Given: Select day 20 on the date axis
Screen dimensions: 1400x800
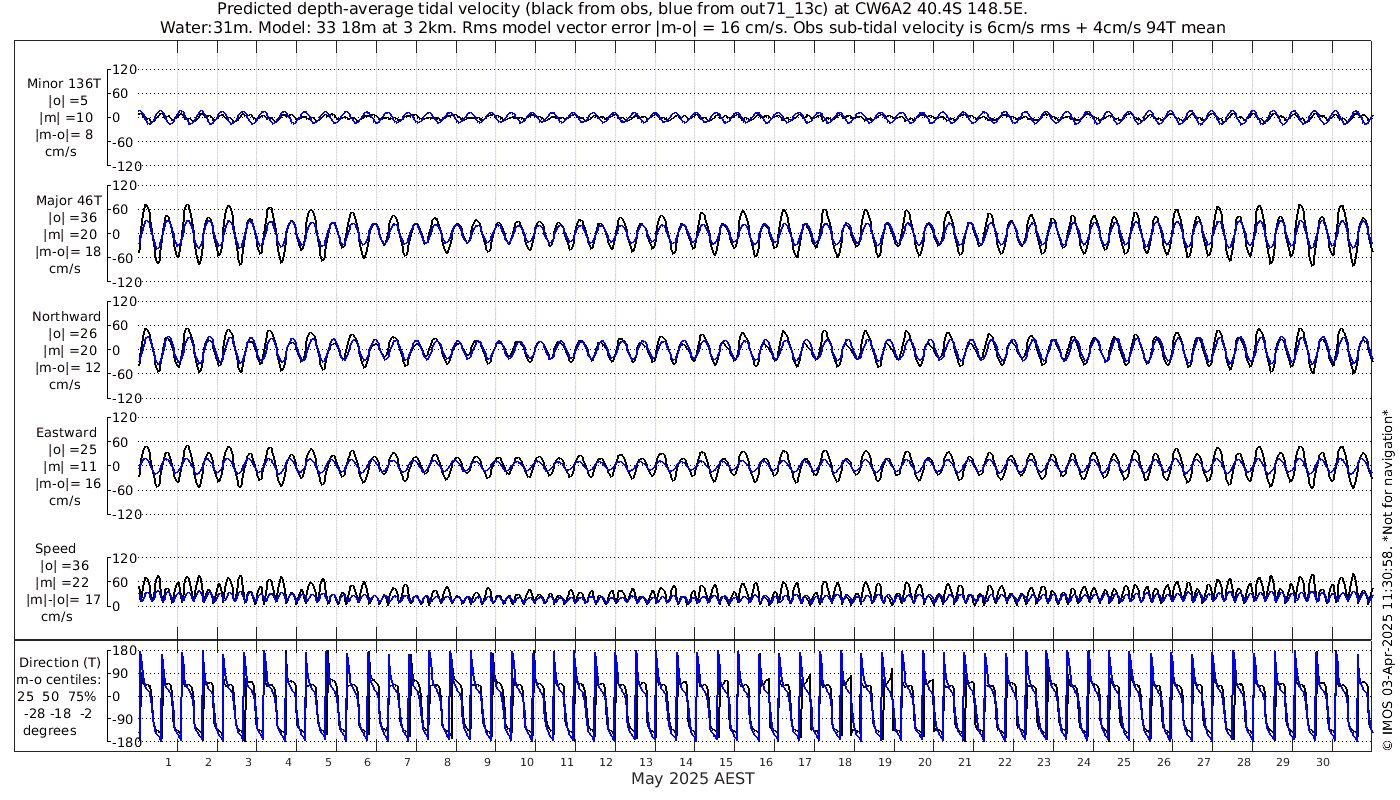Looking at the screenshot, I should 925,762.
